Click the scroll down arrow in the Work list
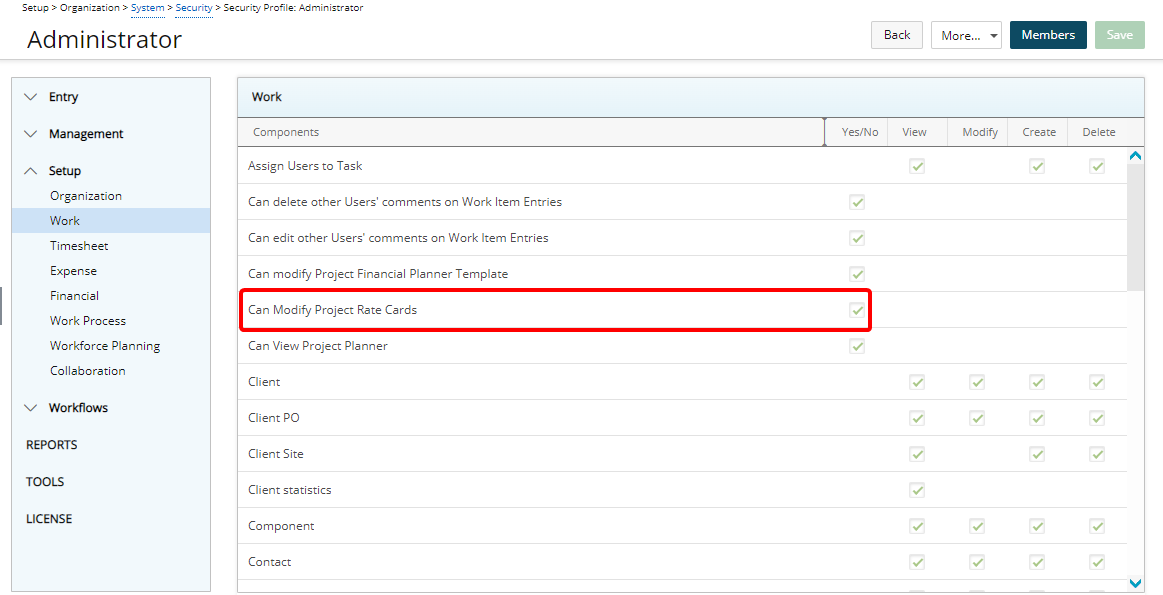Viewport: 1163px width, 595px height. click(x=1135, y=583)
